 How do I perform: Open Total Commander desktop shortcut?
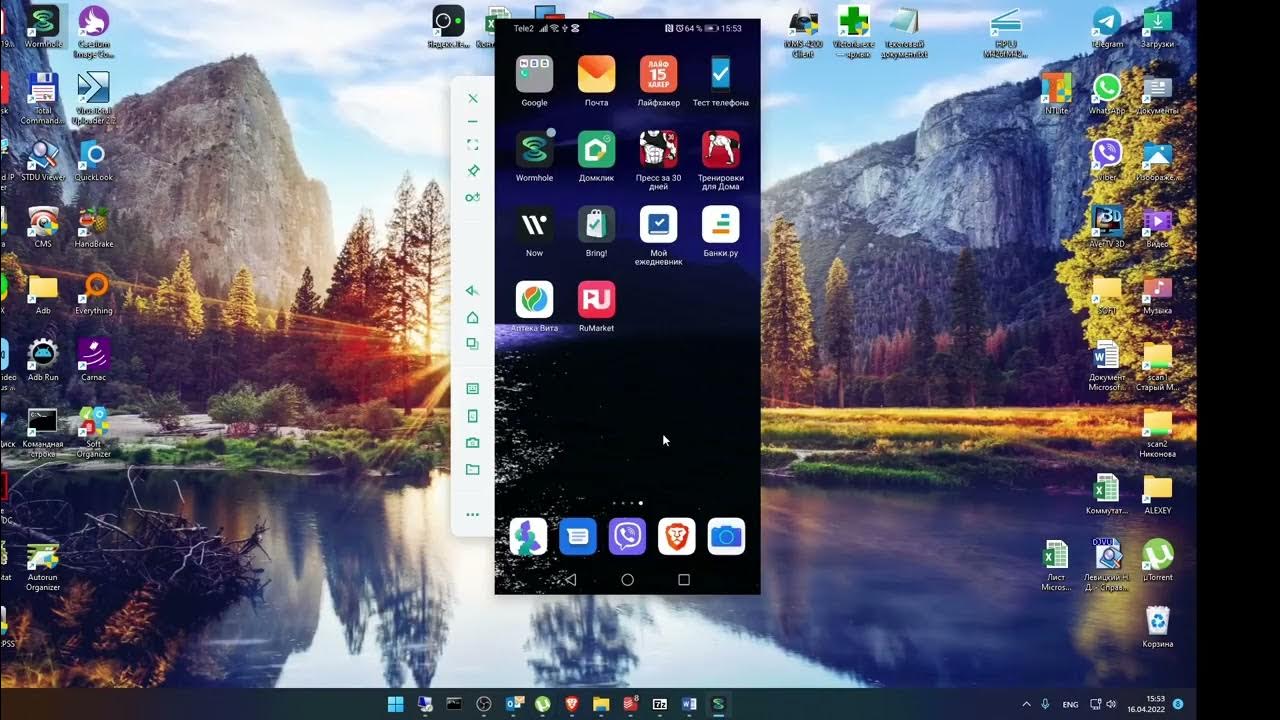point(43,98)
